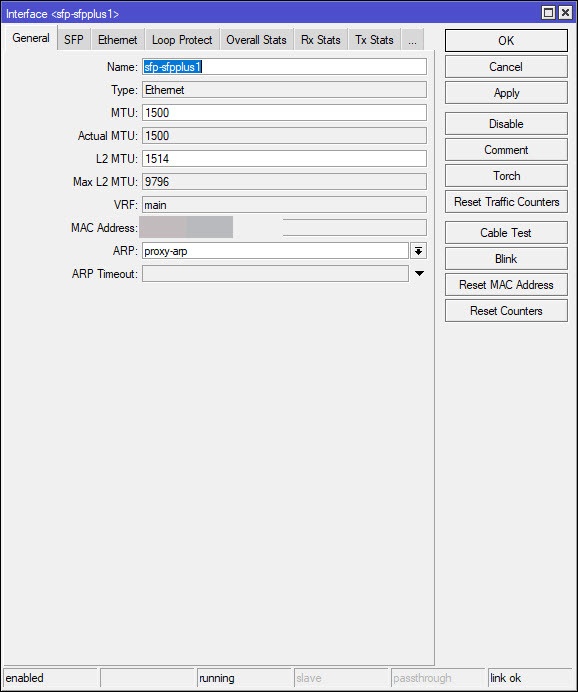578x692 pixels.
Task: Click the Actual MTU value 1500
Action: click(x=284, y=135)
